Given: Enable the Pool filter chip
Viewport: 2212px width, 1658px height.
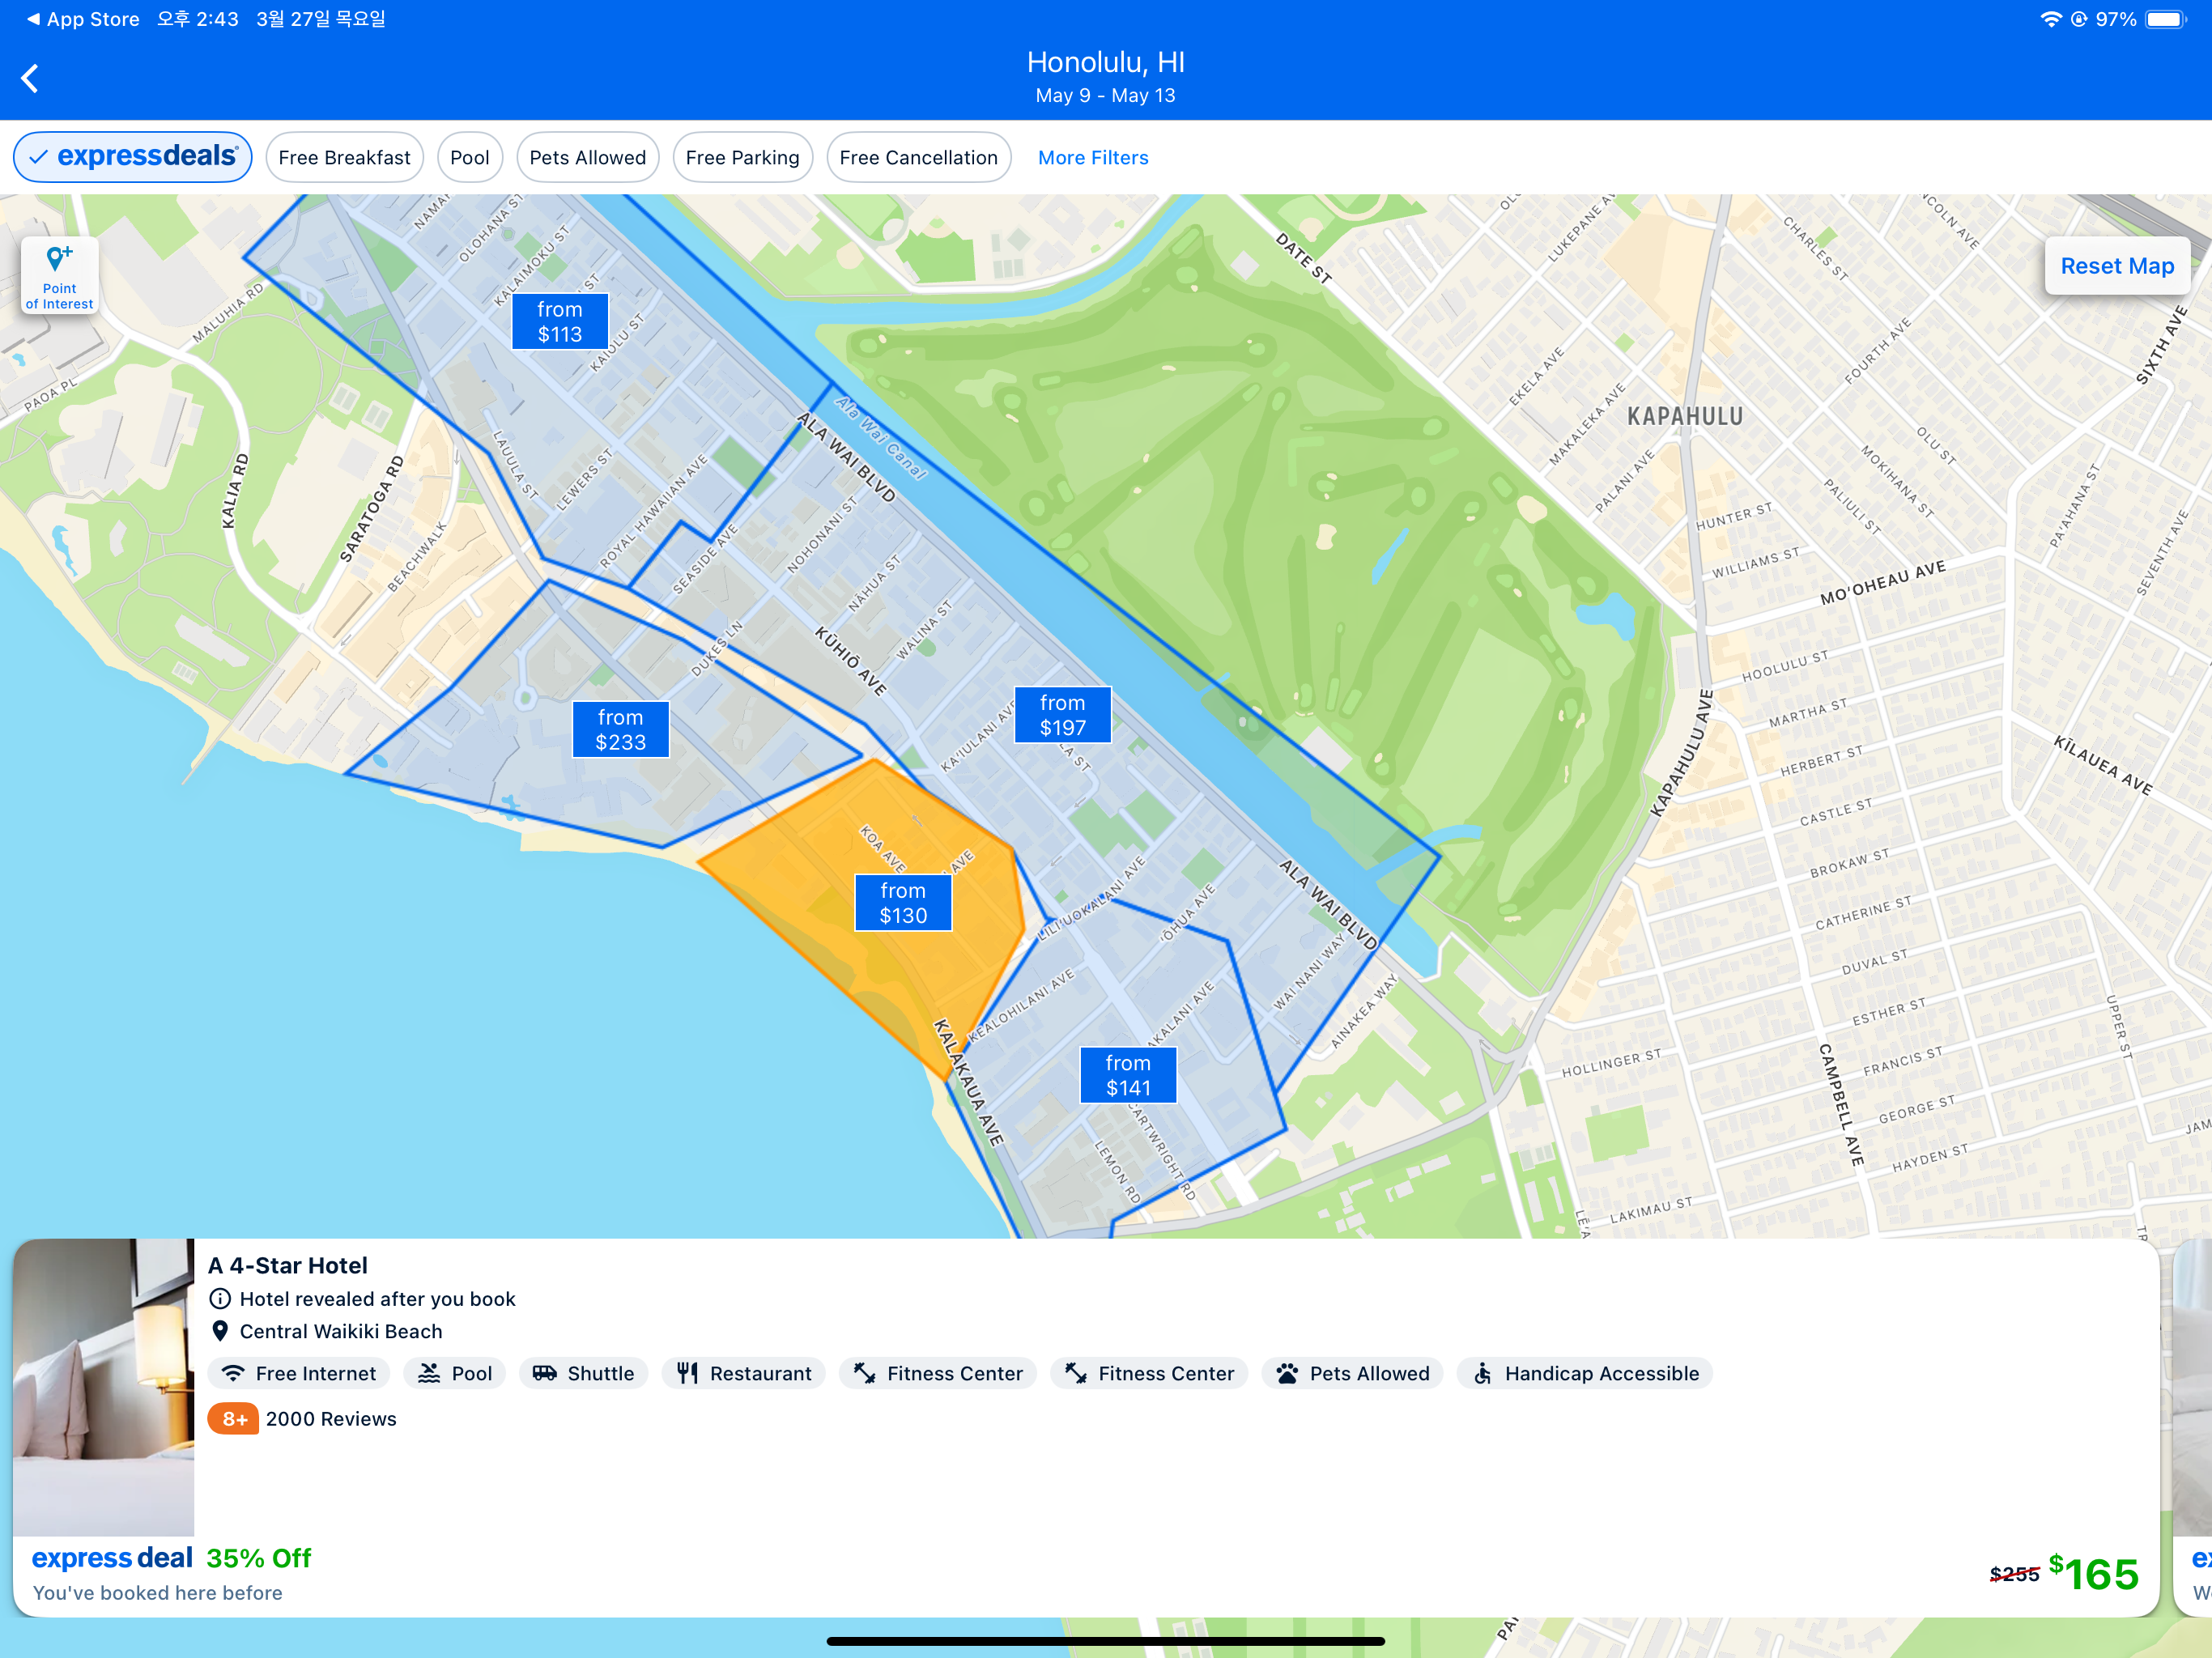Looking at the screenshot, I should click(470, 157).
